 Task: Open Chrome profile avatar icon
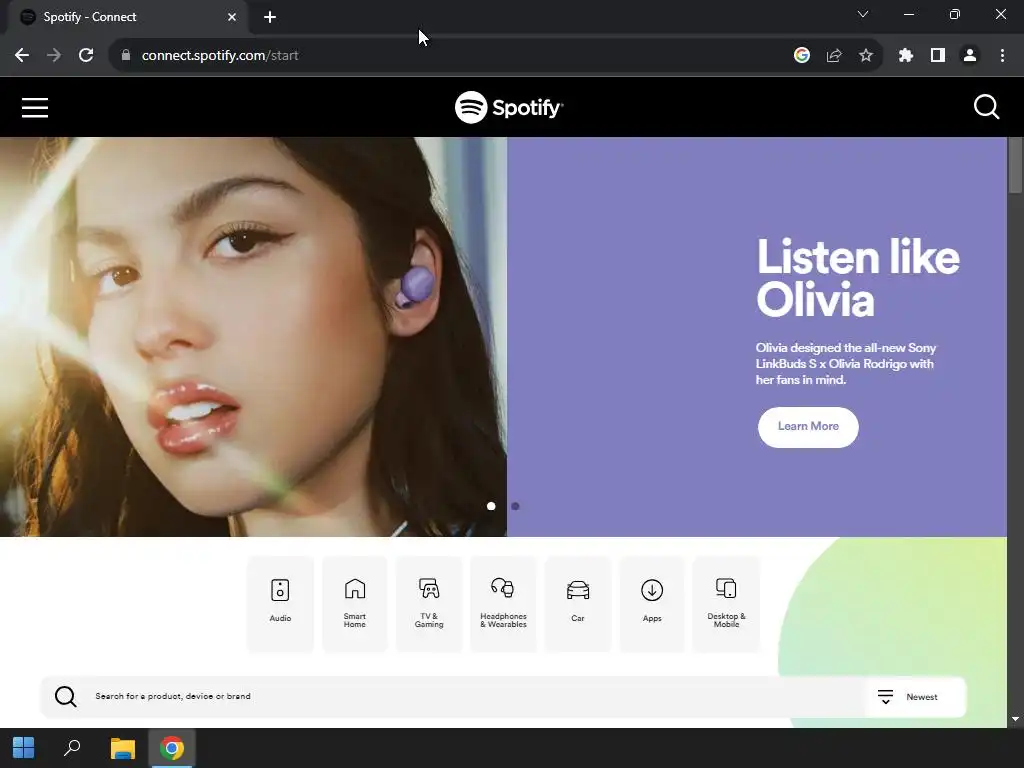(x=970, y=56)
